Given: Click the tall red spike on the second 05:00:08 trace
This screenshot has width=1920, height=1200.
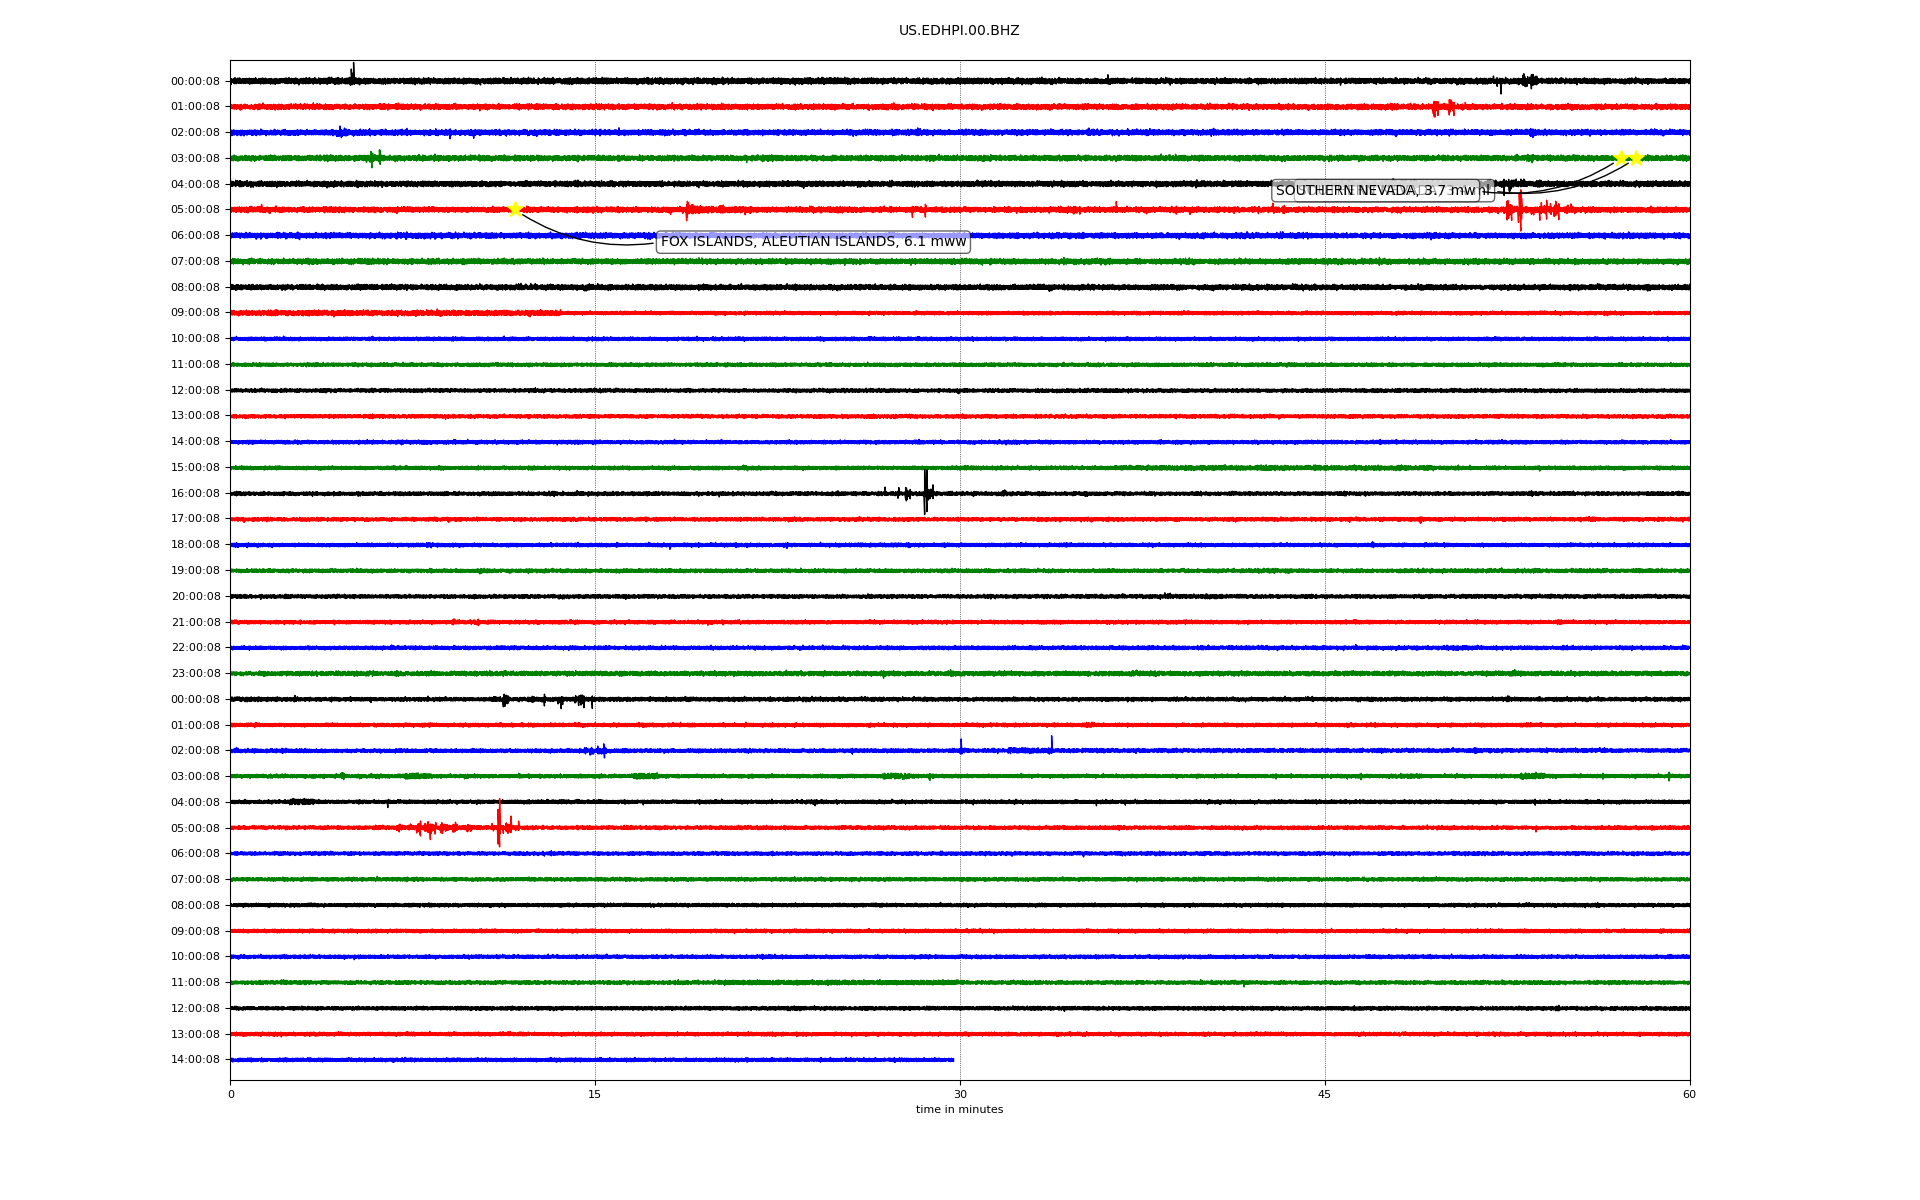Looking at the screenshot, I should point(499,824).
